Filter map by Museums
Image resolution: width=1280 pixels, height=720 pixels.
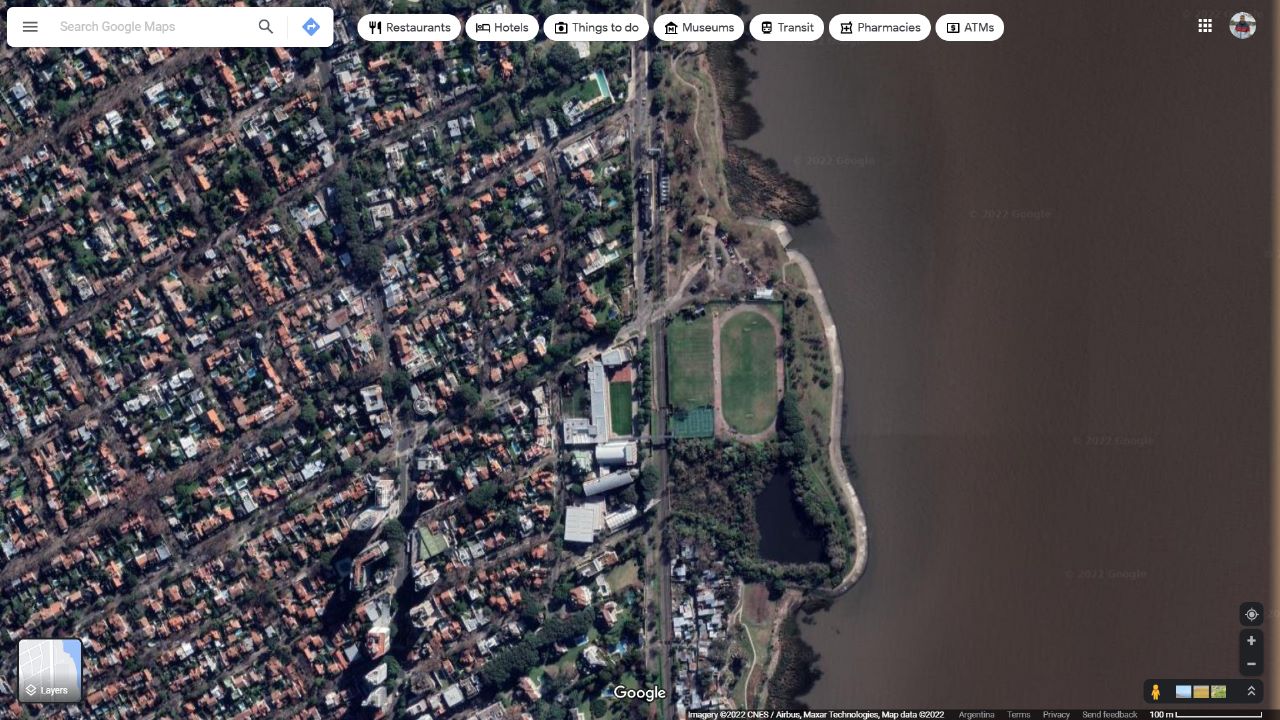point(699,28)
